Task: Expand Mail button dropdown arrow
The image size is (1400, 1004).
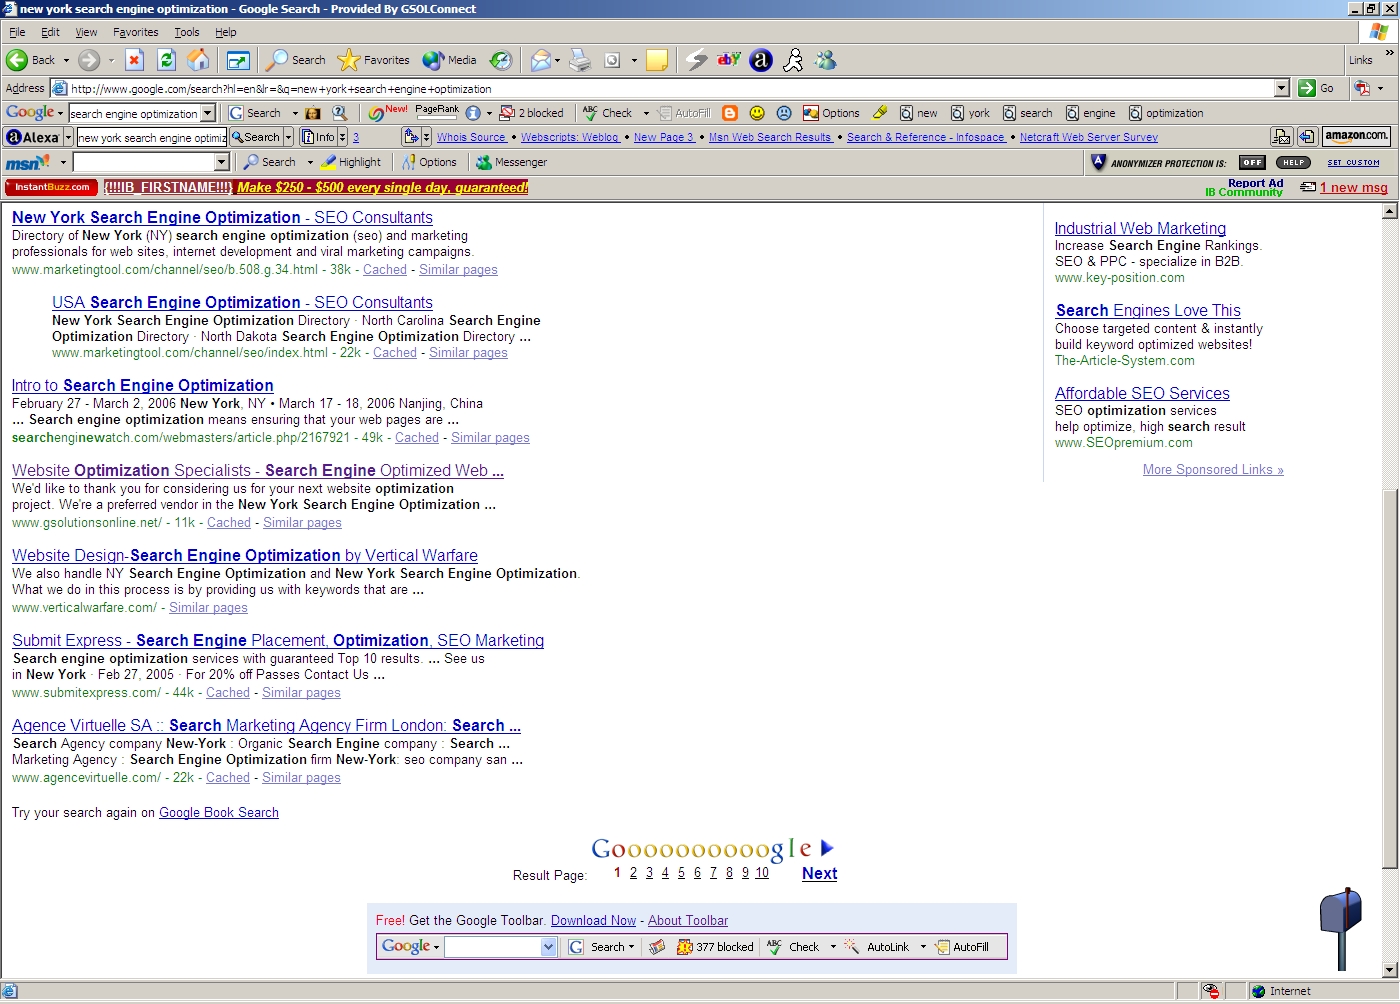Action: [x=557, y=60]
